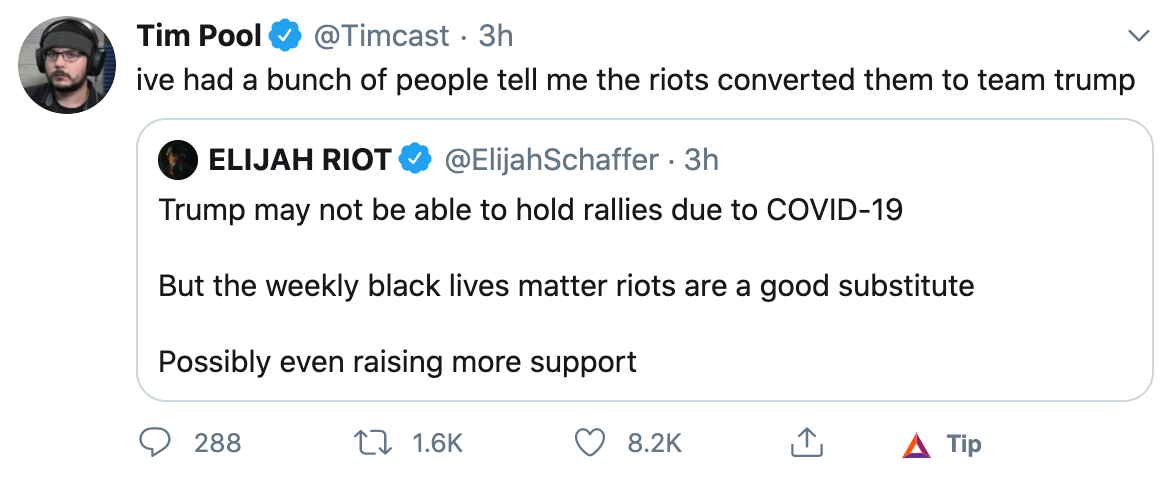The width and height of the screenshot is (1172, 480).
Task: Click the 1.6K retweet count
Action: tap(438, 443)
